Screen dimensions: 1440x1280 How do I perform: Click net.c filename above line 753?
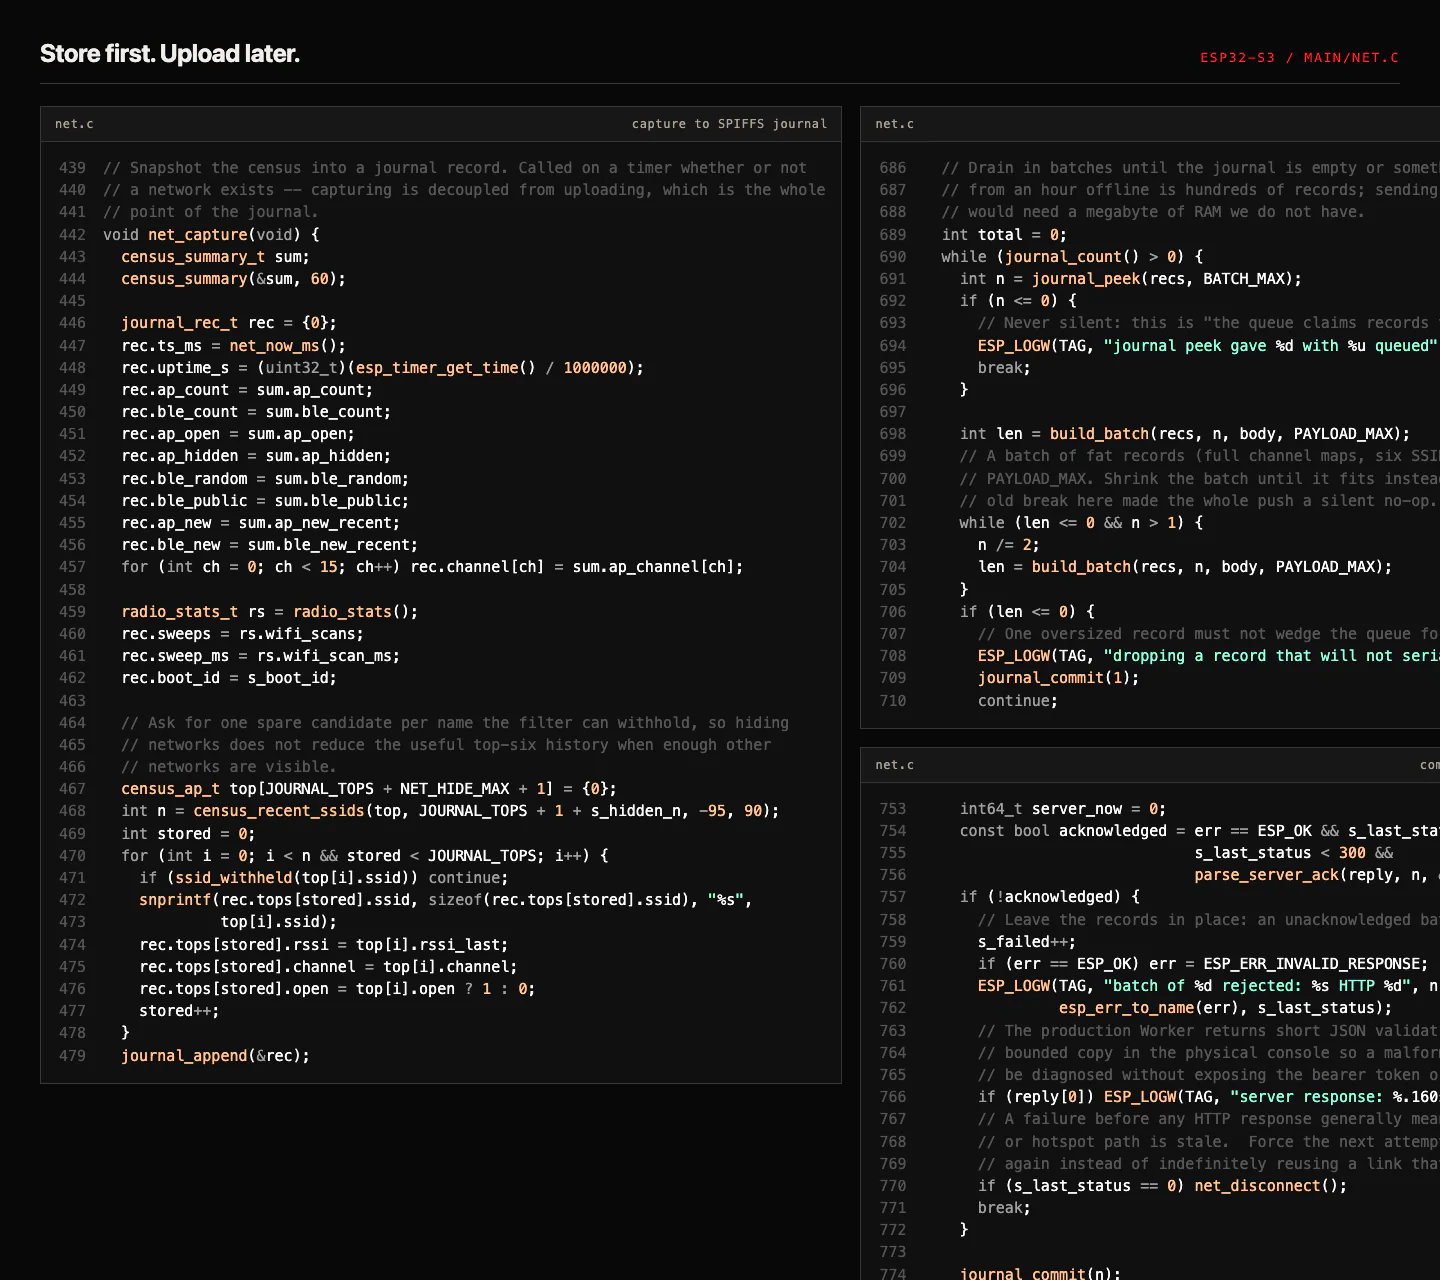click(894, 765)
